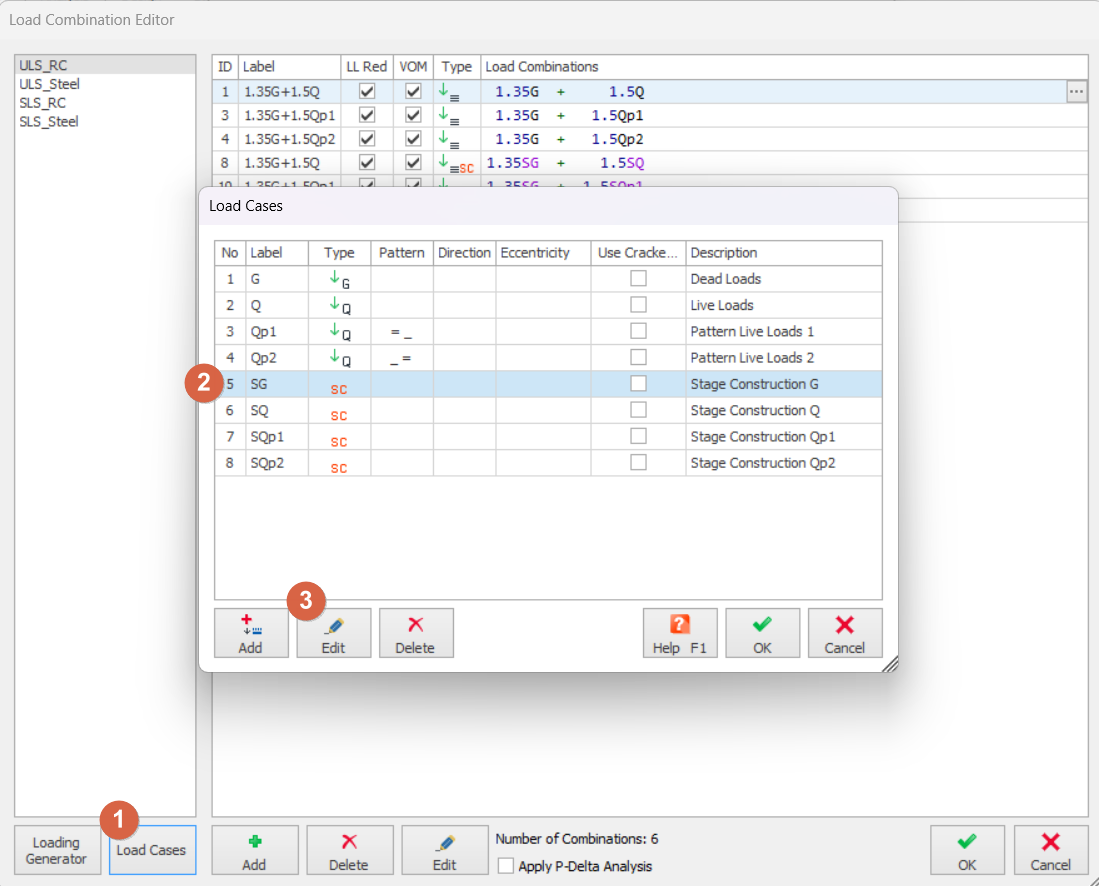Screen dimensions: 1099x886
Task: Click the Edit pencil in Load Cases dialog
Action: tap(333, 633)
